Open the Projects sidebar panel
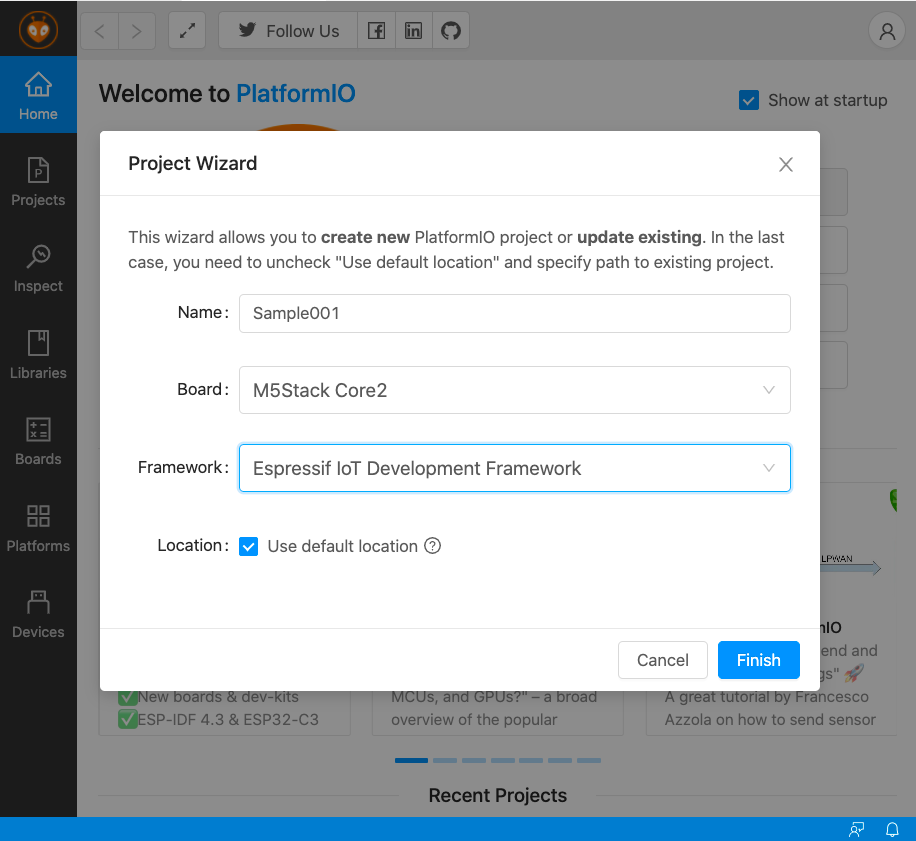916x841 pixels. pyautogui.click(x=38, y=183)
